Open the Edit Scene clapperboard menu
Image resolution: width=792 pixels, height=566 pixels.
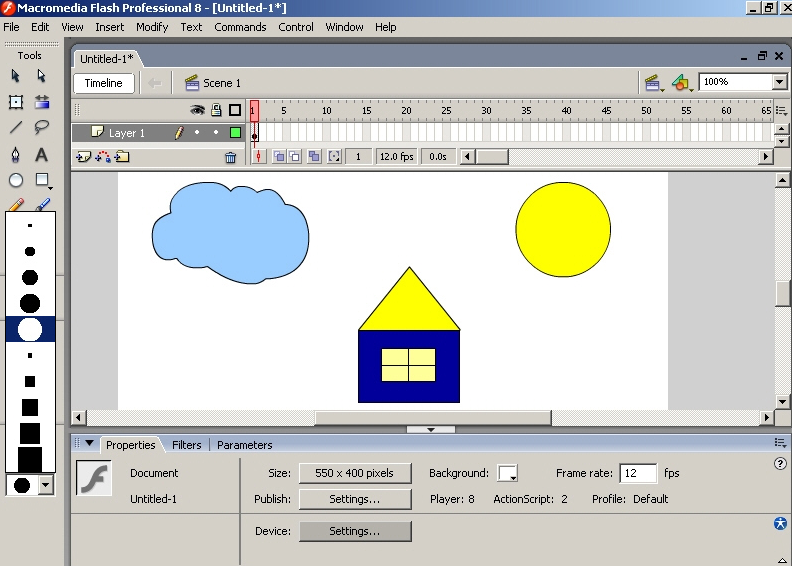click(654, 83)
